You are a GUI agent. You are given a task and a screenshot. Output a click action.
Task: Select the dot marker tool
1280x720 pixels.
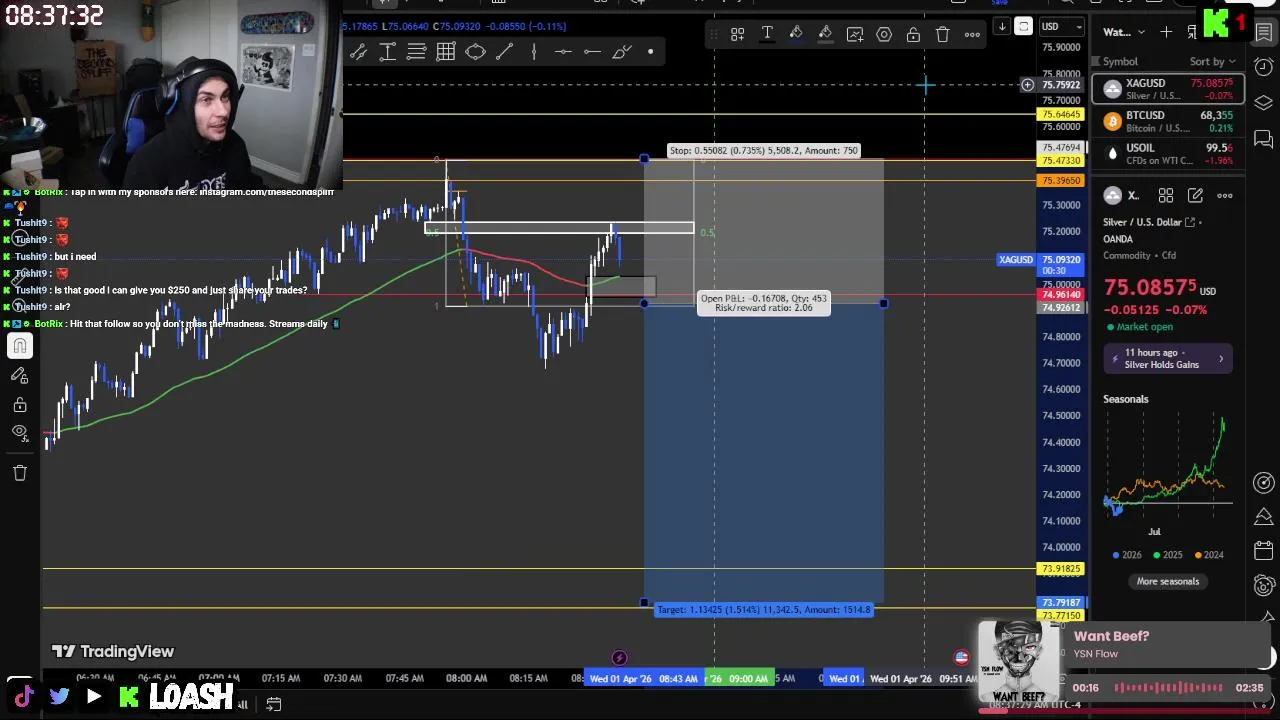[x=651, y=52]
